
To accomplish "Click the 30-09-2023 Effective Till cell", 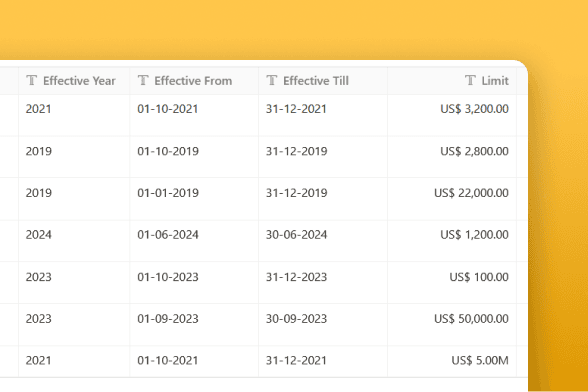I will coord(323,324).
